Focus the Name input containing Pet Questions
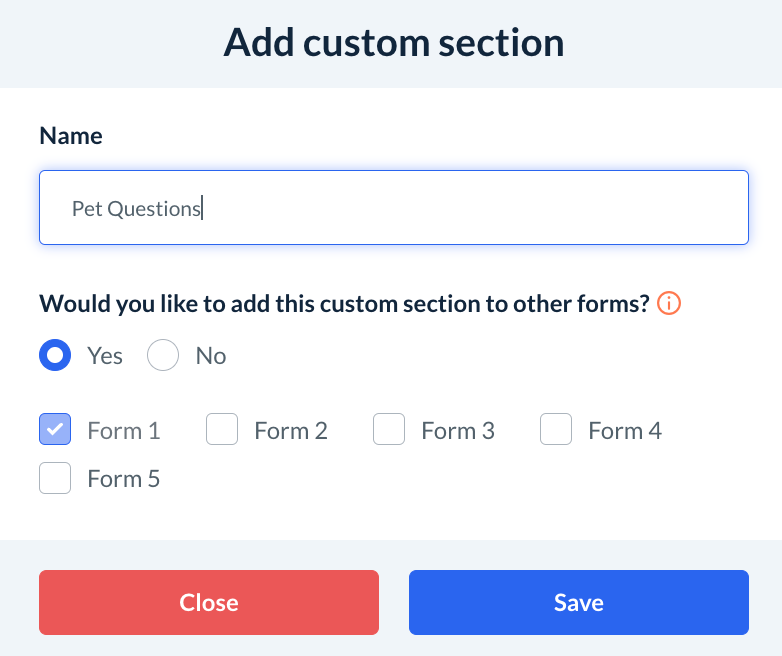 click(x=393, y=208)
